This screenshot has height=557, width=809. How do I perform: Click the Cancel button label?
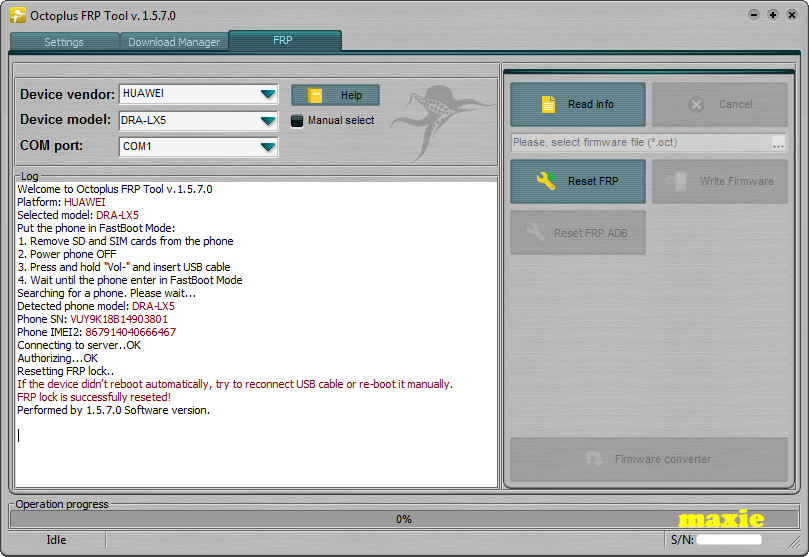click(x=736, y=104)
